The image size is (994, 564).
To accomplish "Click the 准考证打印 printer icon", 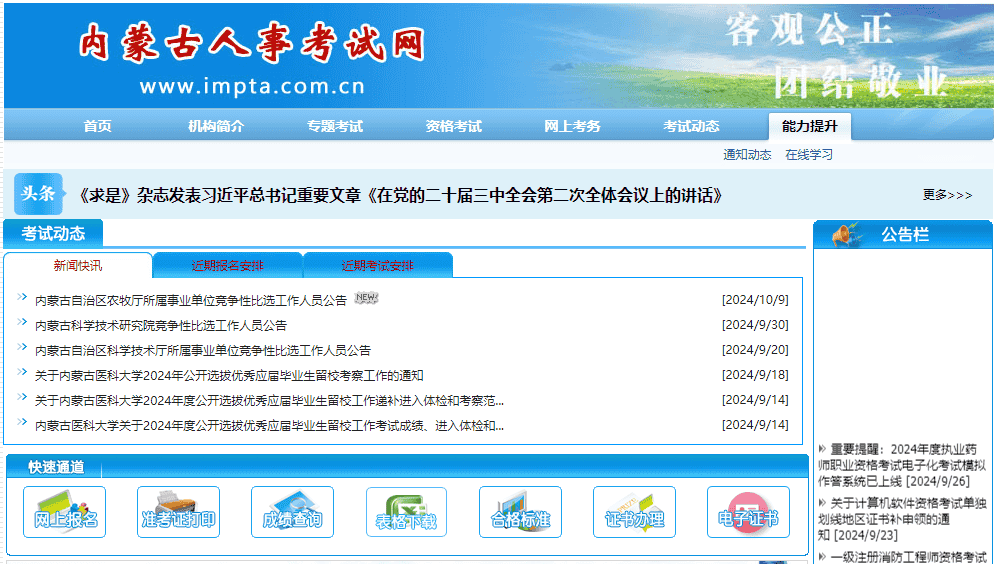I will point(178,512).
